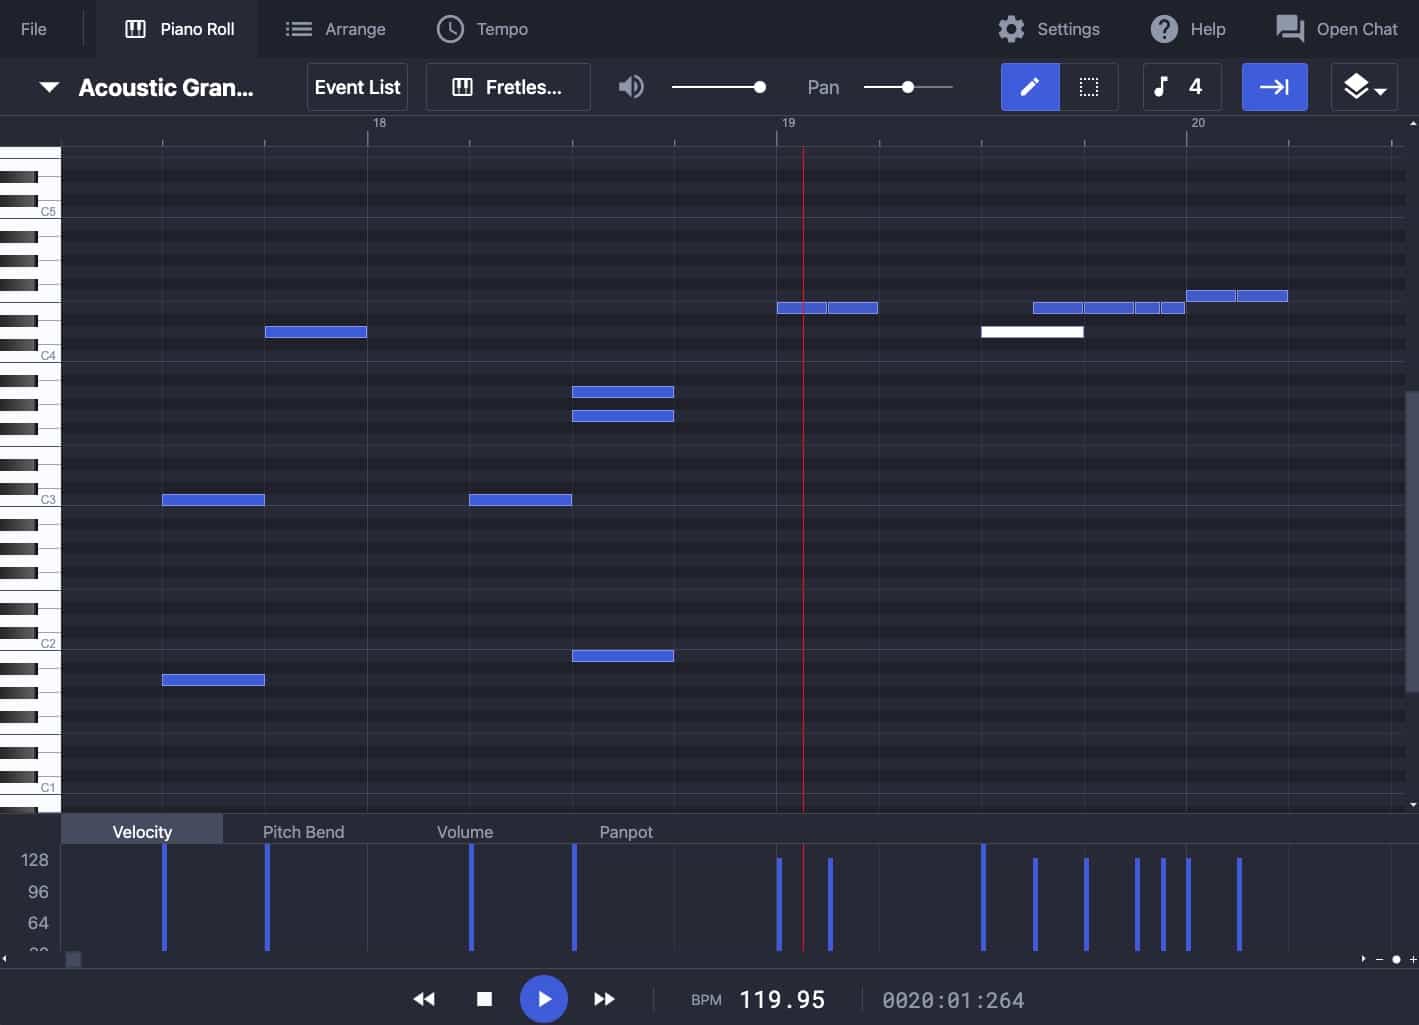Enable the Pitch Bend automation lane
Screen dimensions: 1419x1025
303,831
